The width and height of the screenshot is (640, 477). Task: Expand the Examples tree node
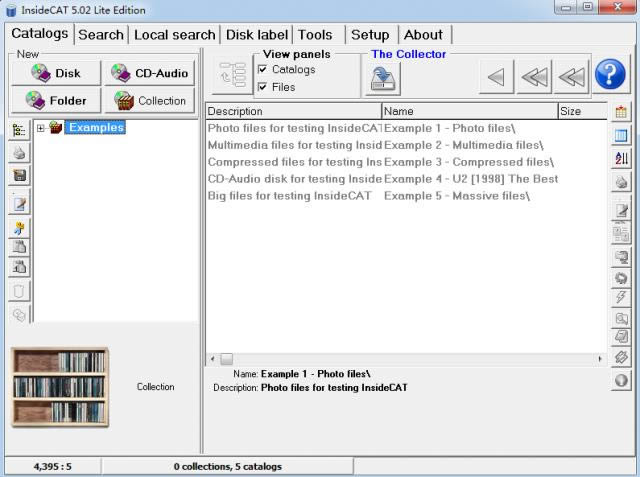coord(40,128)
